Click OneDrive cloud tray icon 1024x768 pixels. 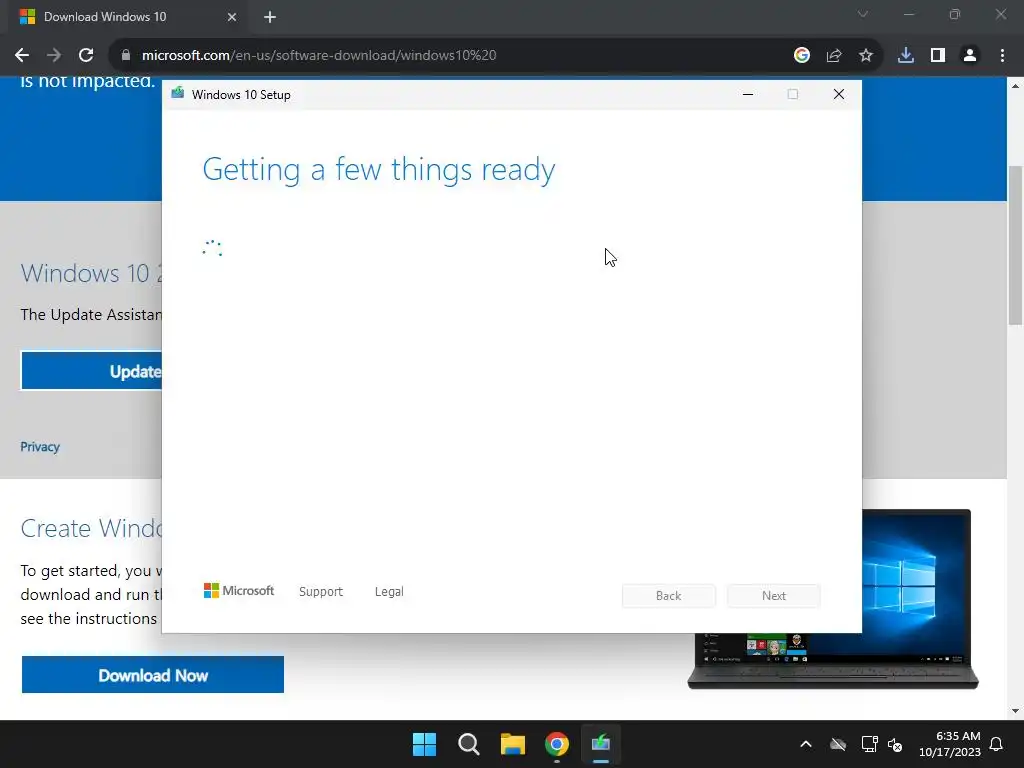coord(838,744)
